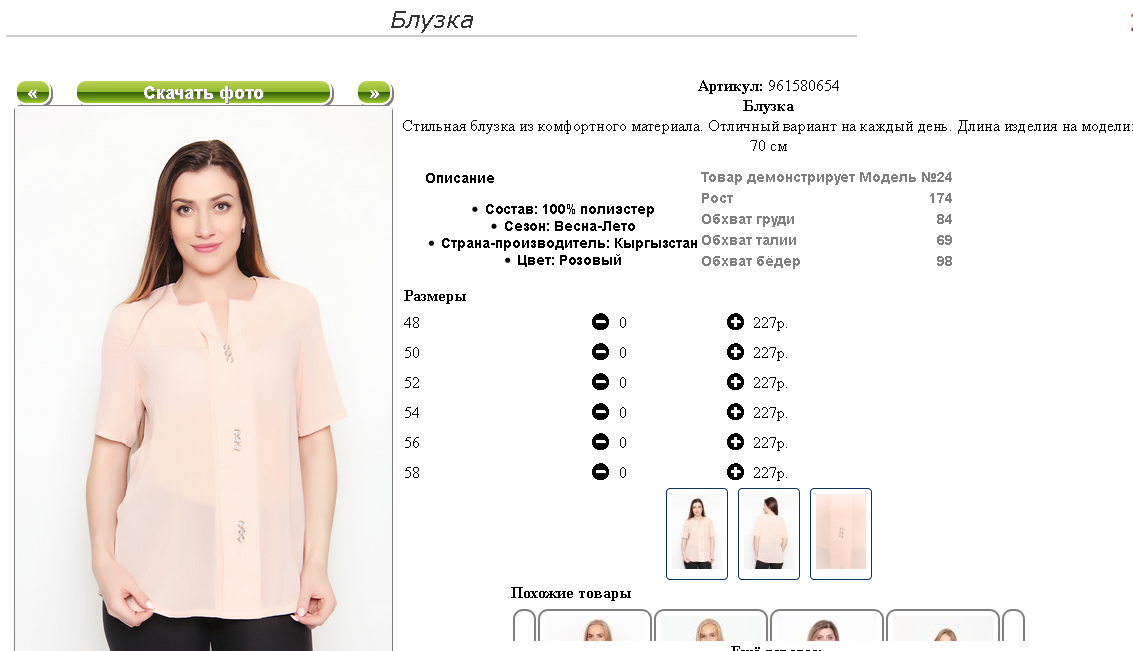
Task: Go to previous photo with « button
Action: [x=34, y=93]
